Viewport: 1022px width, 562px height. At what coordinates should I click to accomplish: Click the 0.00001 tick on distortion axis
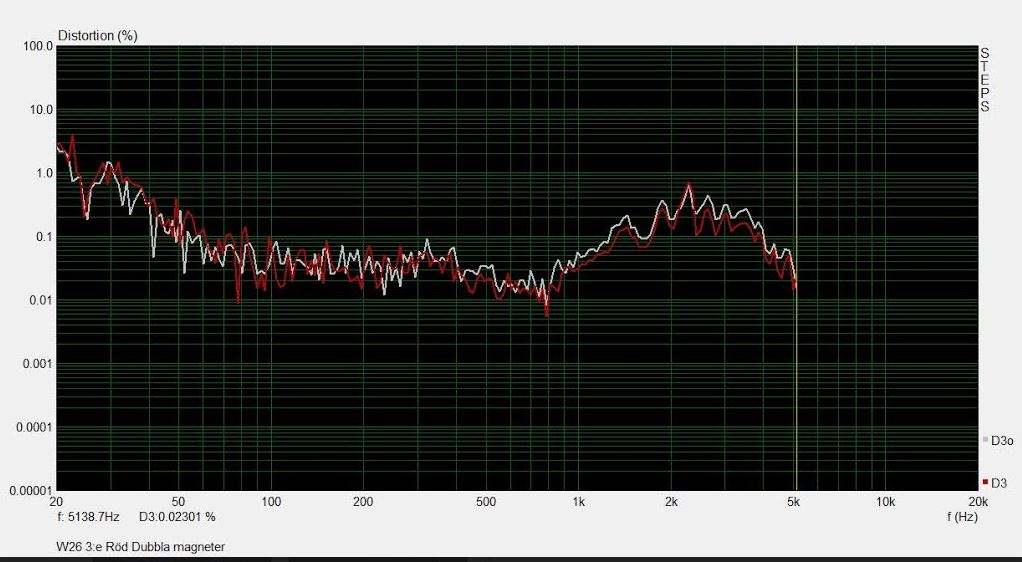coord(28,491)
